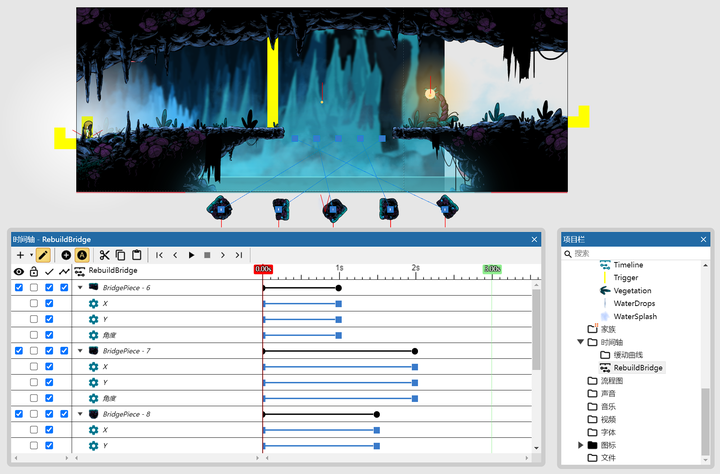Play the RebuildBridge timeline
The width and height of the screenshot is (720, 474).
191,255
